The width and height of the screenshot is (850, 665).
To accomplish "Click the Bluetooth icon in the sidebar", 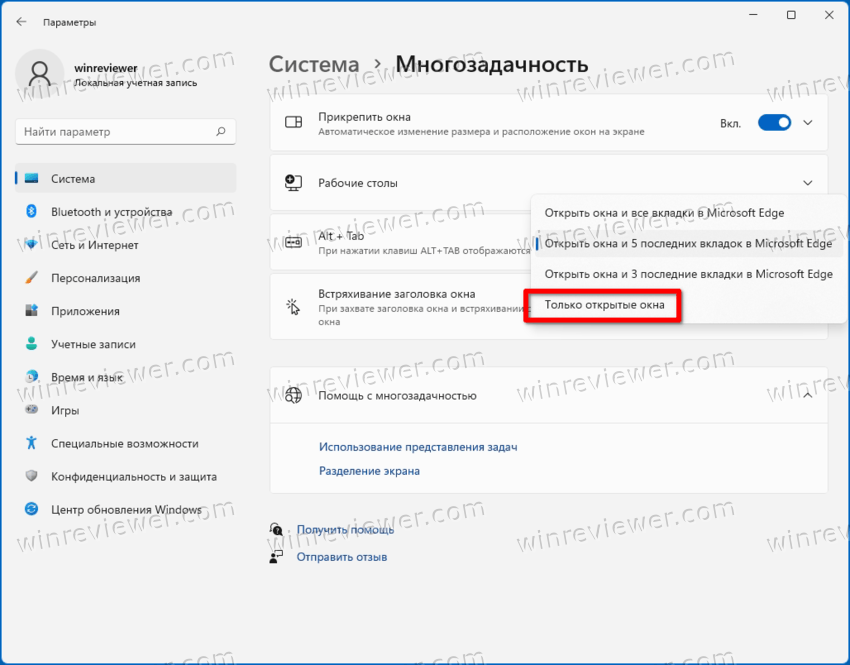I will pos(31,211).
